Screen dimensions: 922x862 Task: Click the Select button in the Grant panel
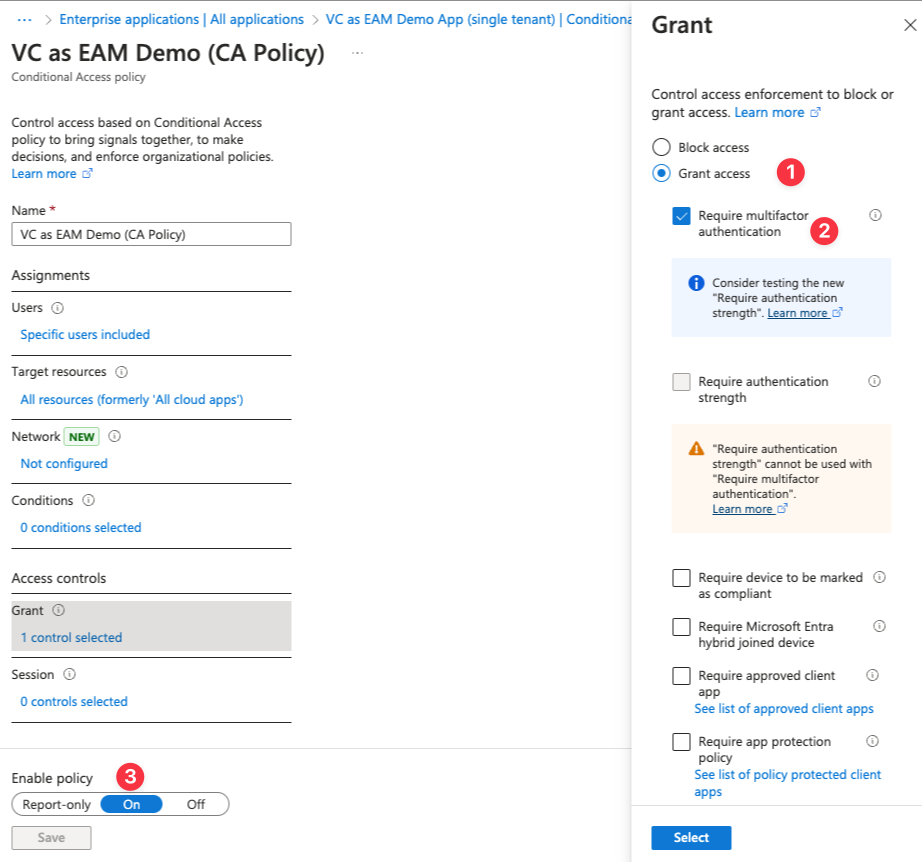(x=691, y=837)
